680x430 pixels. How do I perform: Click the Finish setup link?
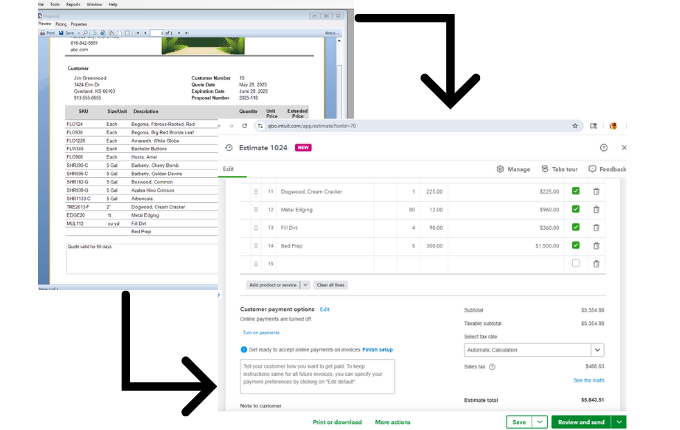[377, 349]
